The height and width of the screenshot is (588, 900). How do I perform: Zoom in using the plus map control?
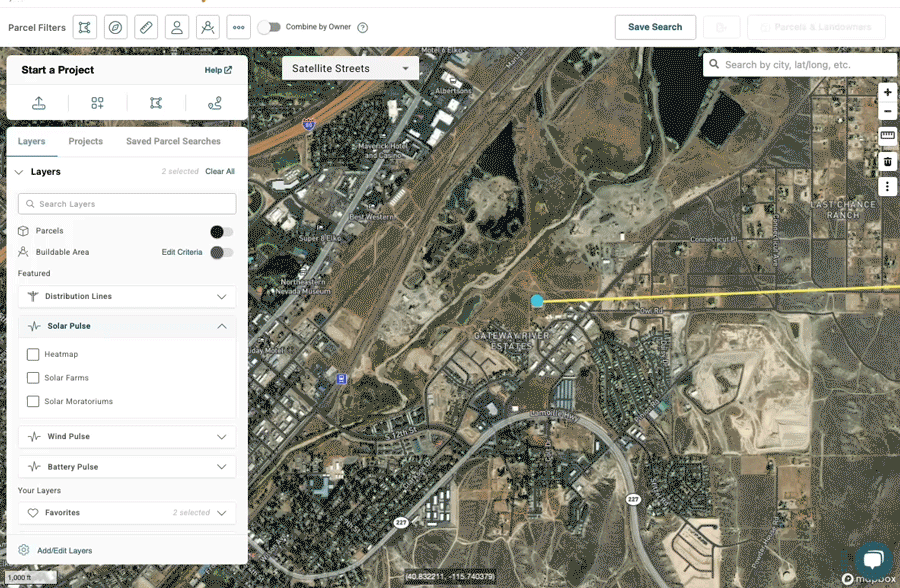(x=888, y=92)
